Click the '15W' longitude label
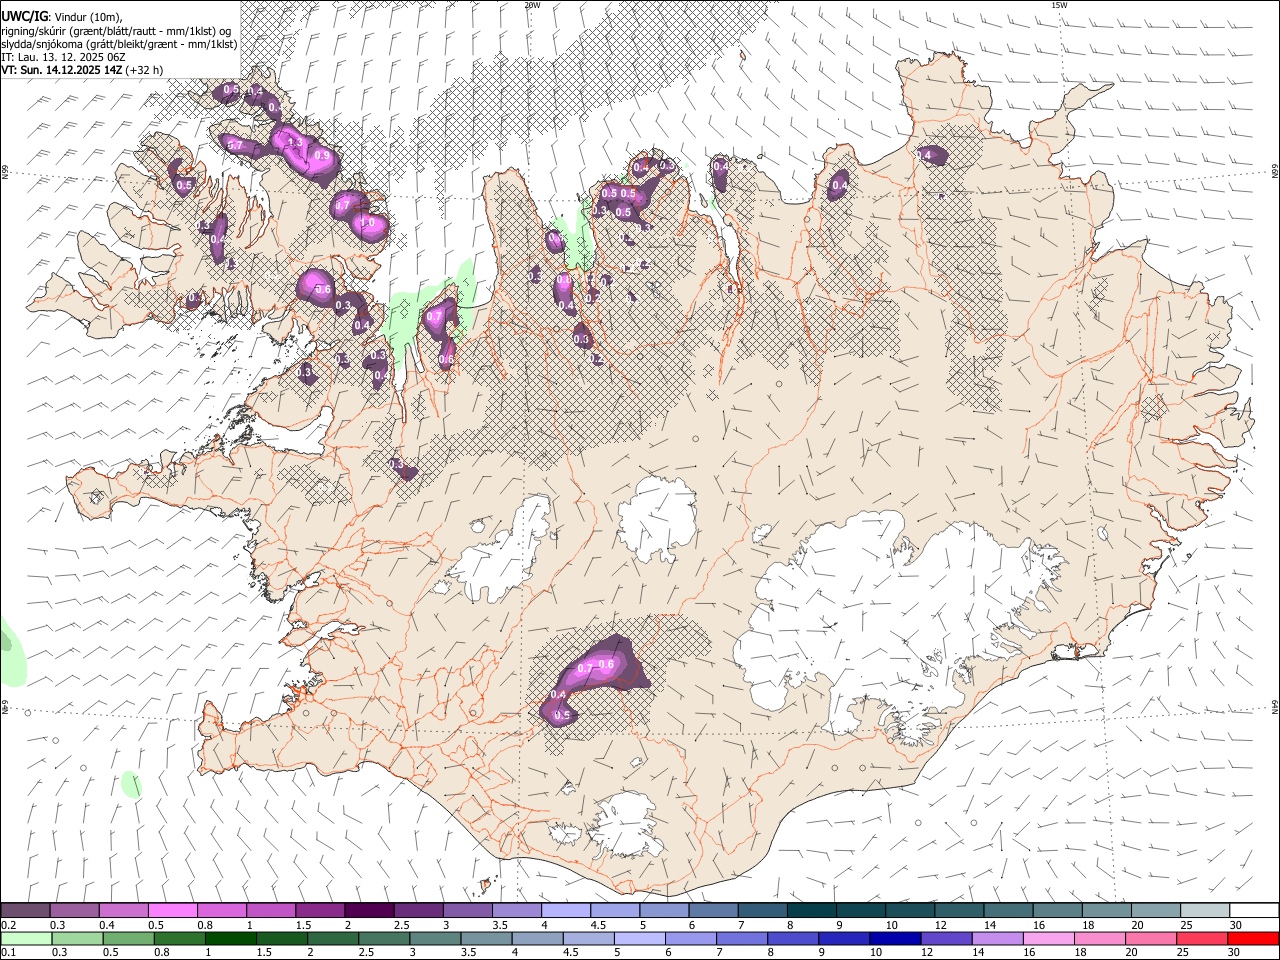The image size is (1280, 960). (1060, 5)
